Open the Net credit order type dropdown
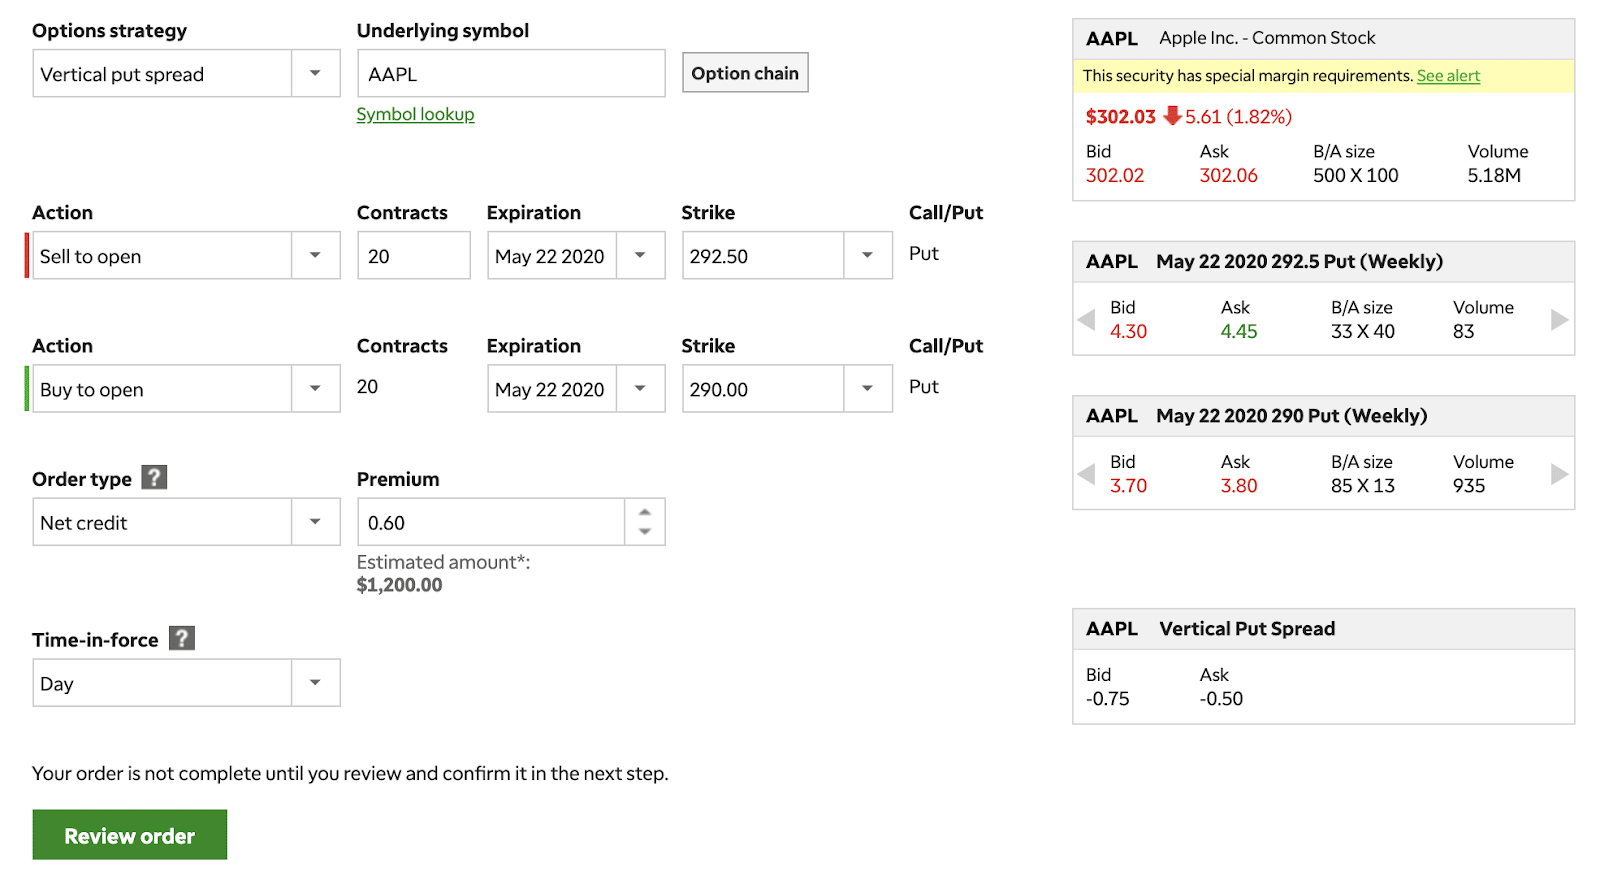This screenshot has width=1600, height=889. click(316, 522)
